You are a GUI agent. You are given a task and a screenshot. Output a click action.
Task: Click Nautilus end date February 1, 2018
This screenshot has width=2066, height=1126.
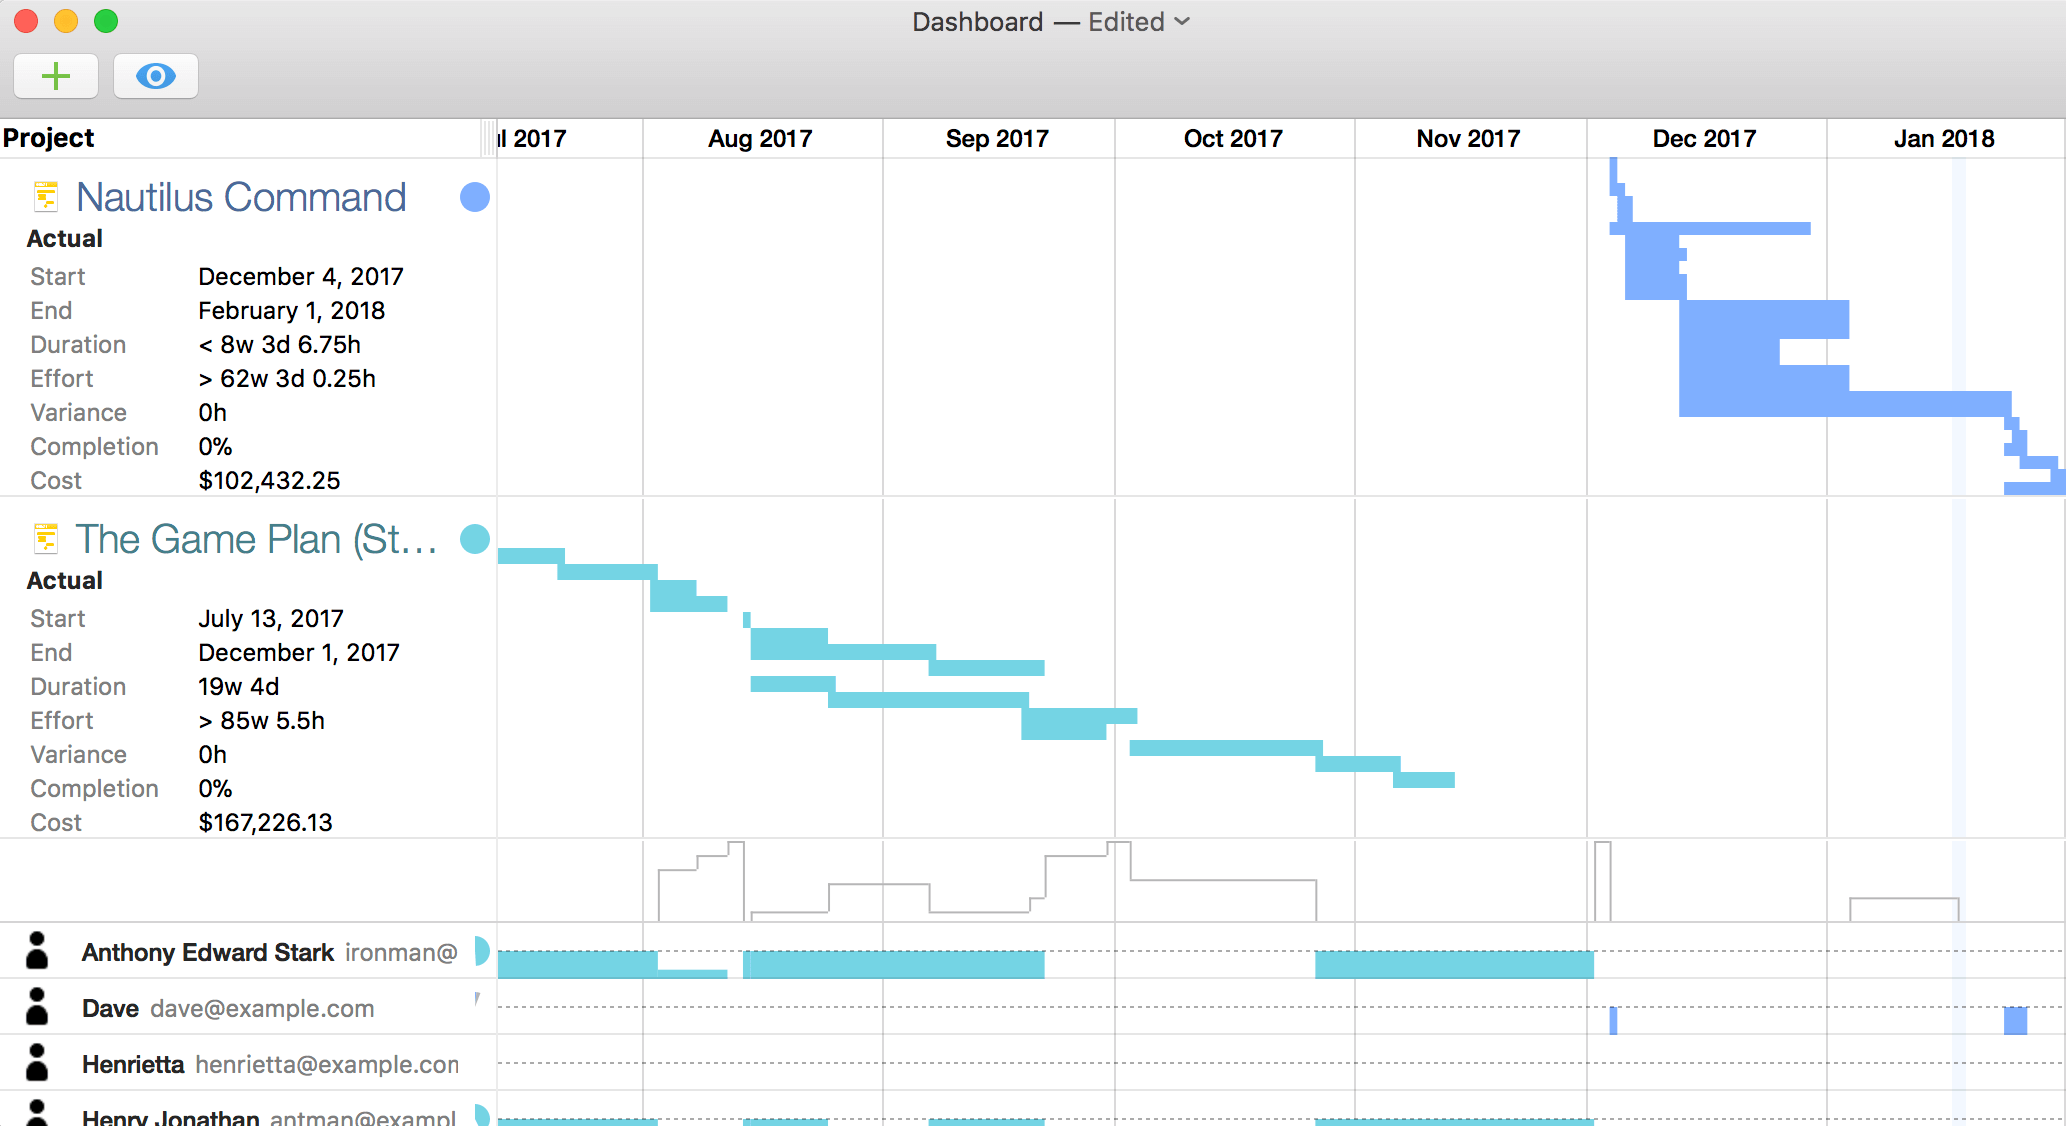coord(291,311)
